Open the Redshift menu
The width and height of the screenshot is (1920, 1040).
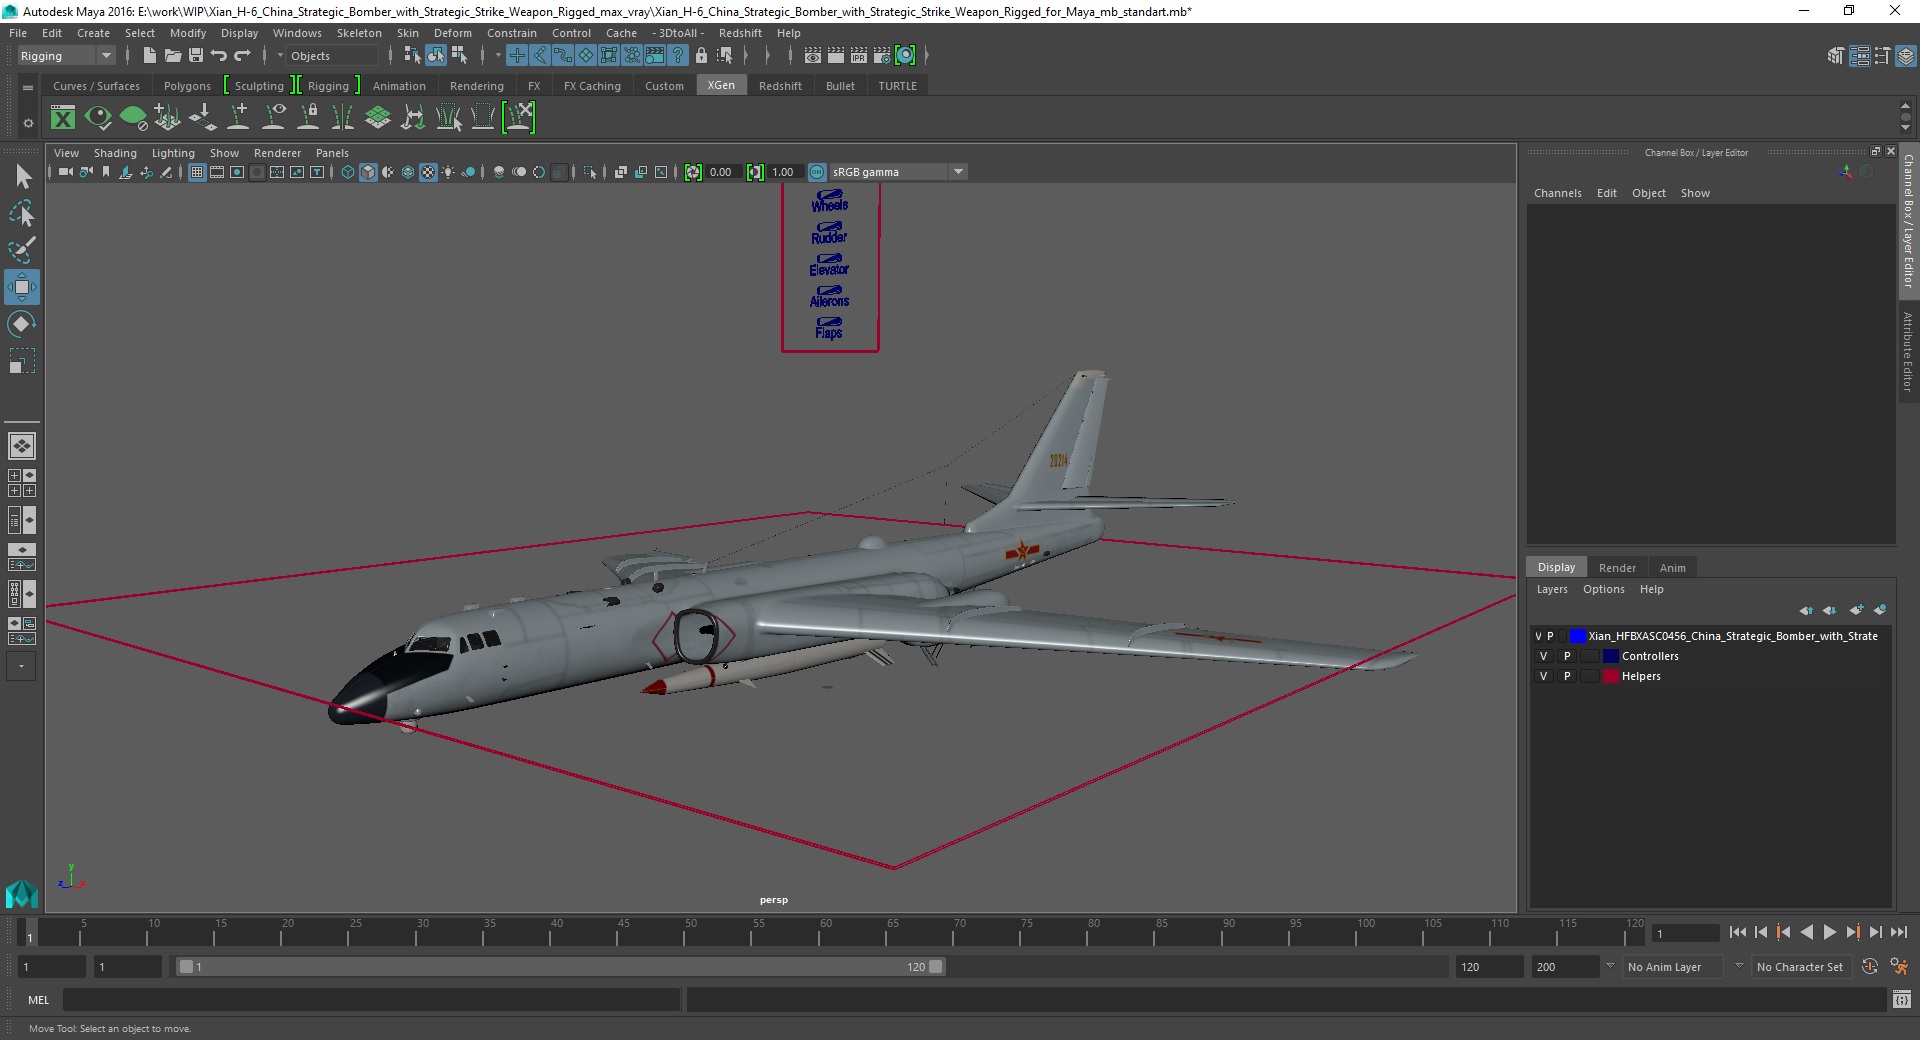(x=740, y=33)
